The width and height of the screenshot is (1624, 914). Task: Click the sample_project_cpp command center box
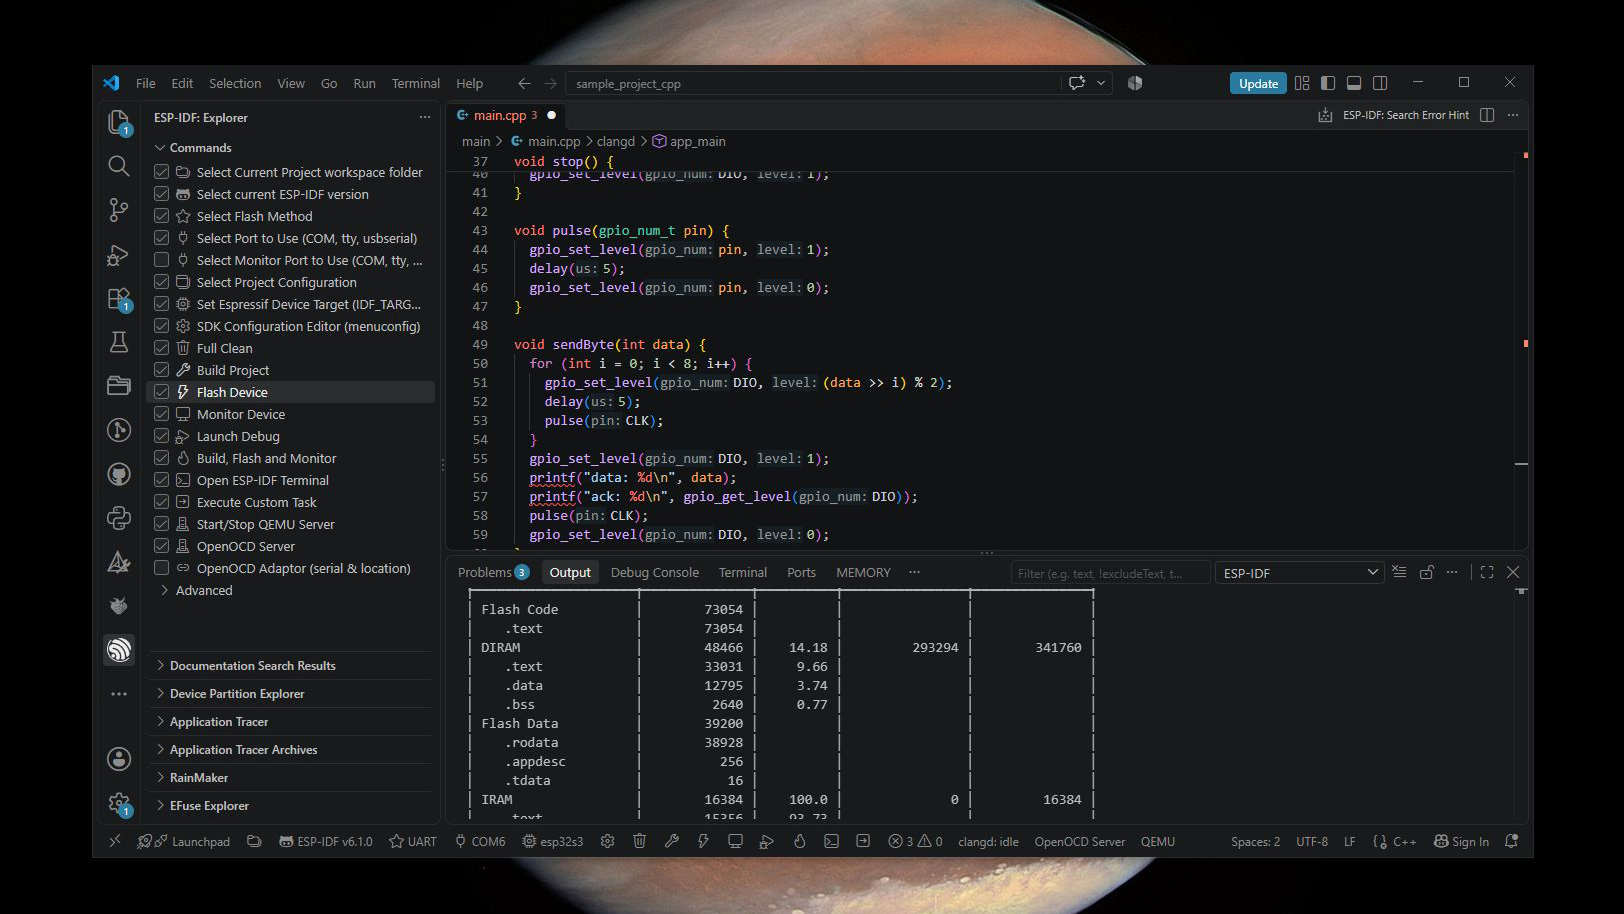pos(814,83)
